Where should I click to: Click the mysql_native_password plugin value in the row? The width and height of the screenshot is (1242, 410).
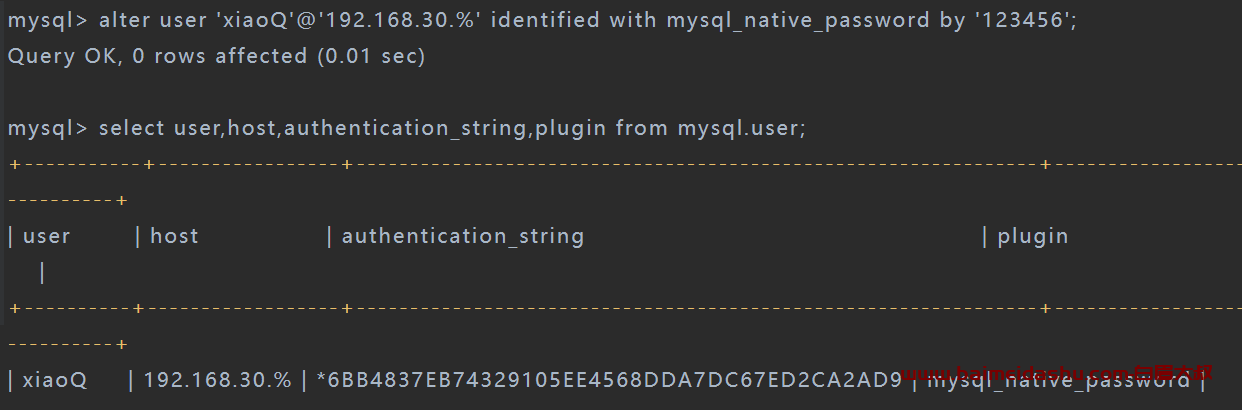coord(1058,381)
